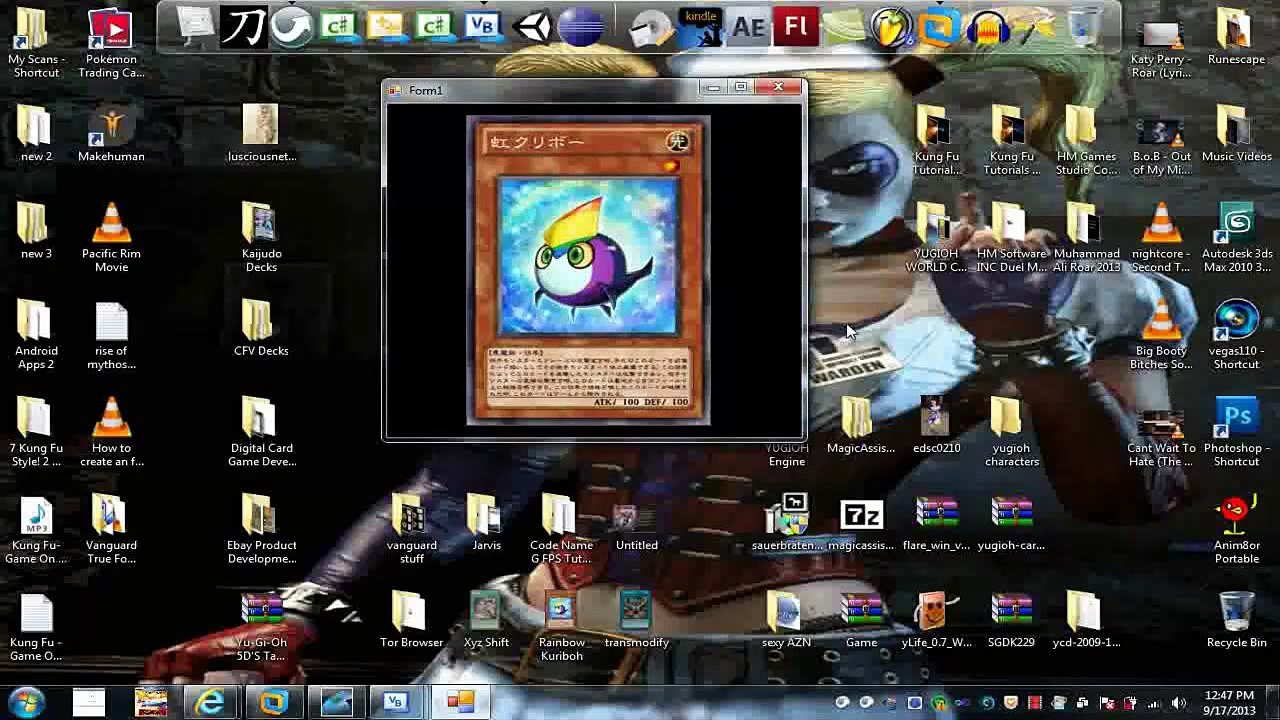The width and height of the screenshot is (1280, 720).
Task: Open SGDK229 archive on desktop
Action: point(1011,620)
